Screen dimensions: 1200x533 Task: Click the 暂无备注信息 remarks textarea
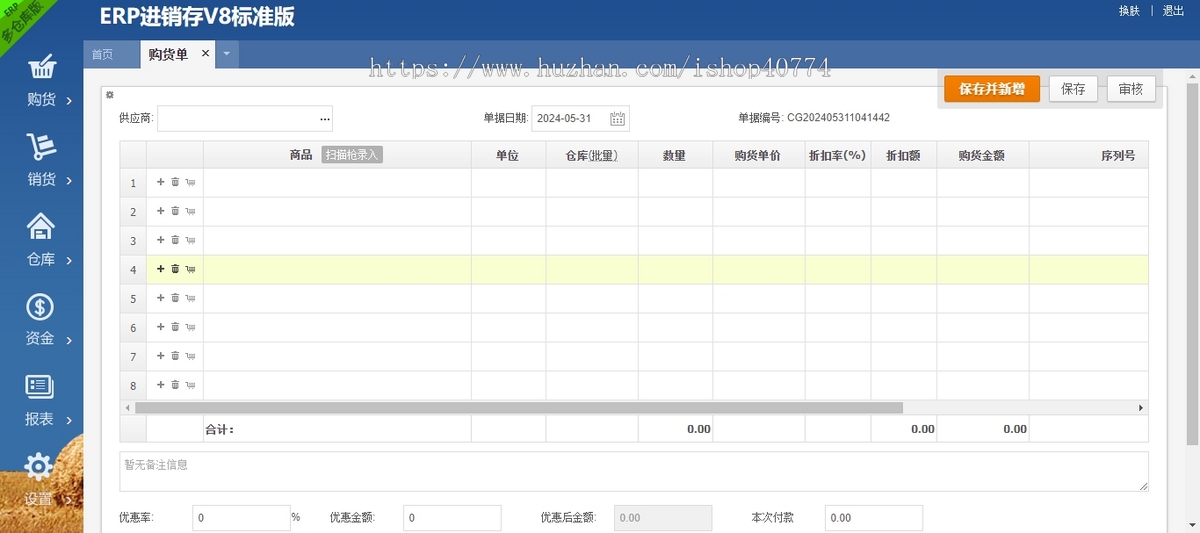point(634,471)
